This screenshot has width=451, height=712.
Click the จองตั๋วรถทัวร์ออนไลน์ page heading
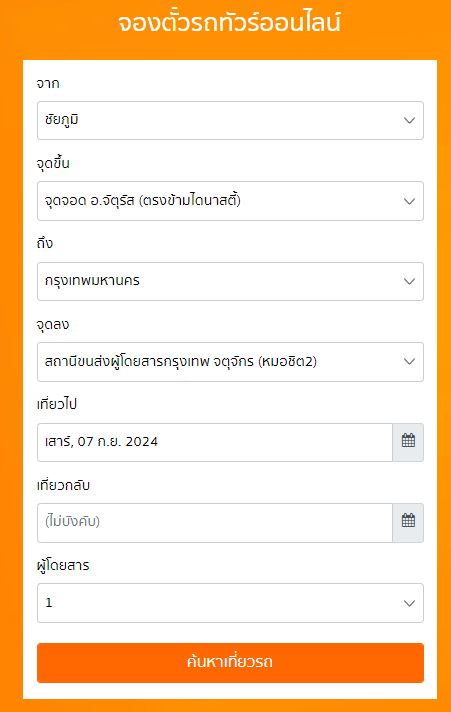229,23
